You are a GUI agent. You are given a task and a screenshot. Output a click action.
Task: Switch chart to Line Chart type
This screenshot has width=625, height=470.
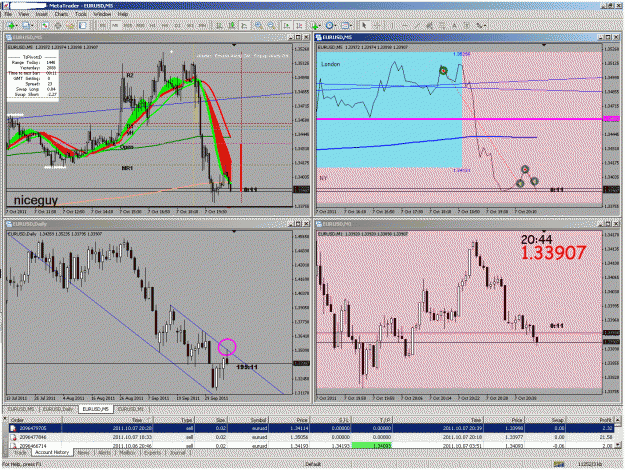(x=244, y=26)
